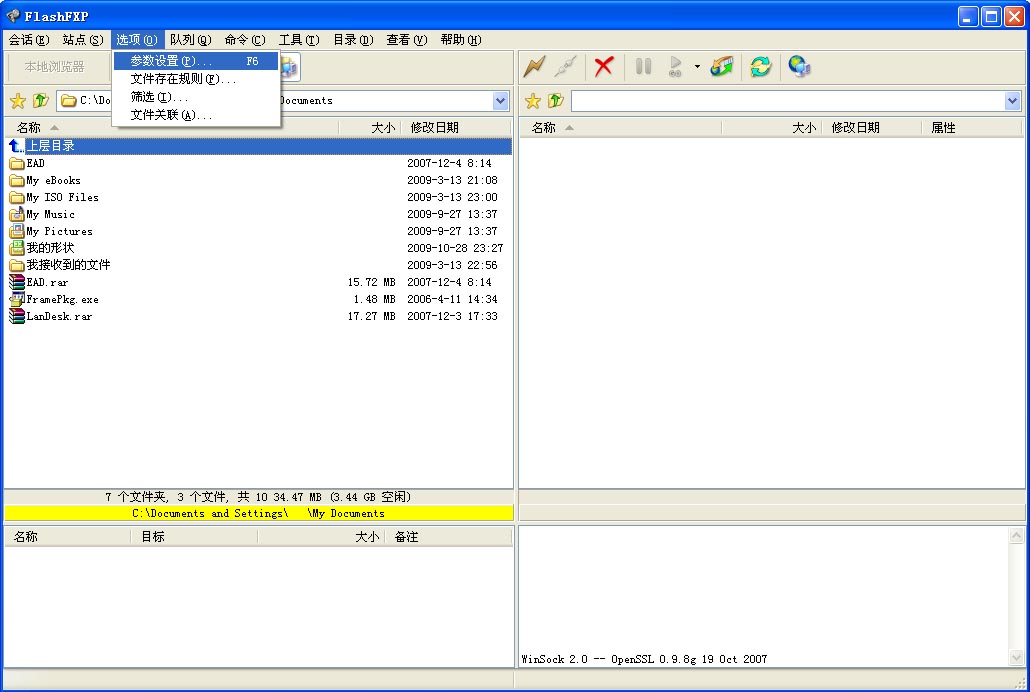
Task: Open 筛选(I)... from the dropdown menu
Action: pos(196,97)
